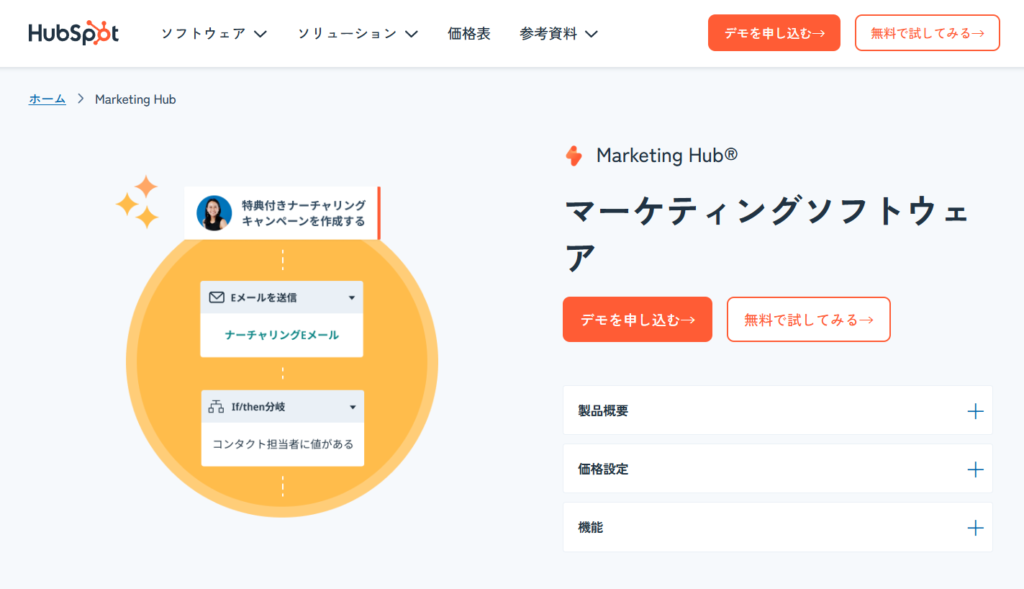This screenshot has width=1024, height=589.
Task: Click コンタクト担当者に値がある text
Action: [x=283, y=444]
